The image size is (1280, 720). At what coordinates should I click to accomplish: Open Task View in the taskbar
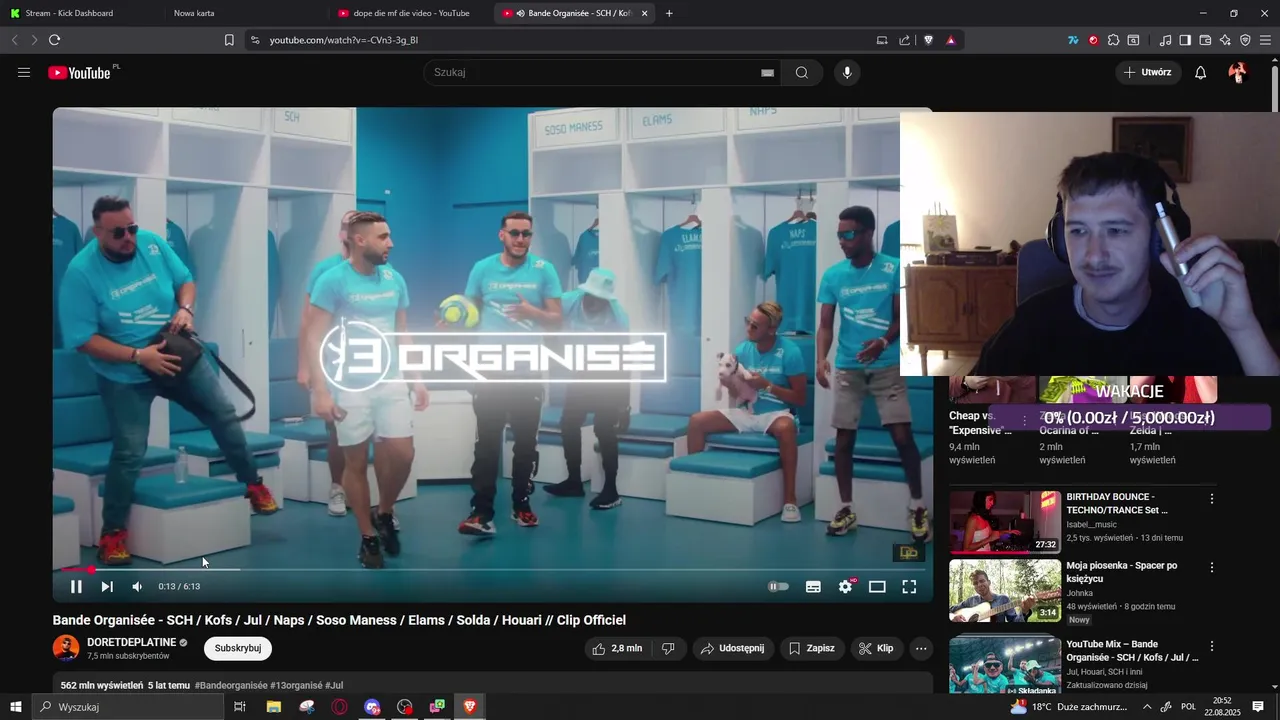[239, 707]
